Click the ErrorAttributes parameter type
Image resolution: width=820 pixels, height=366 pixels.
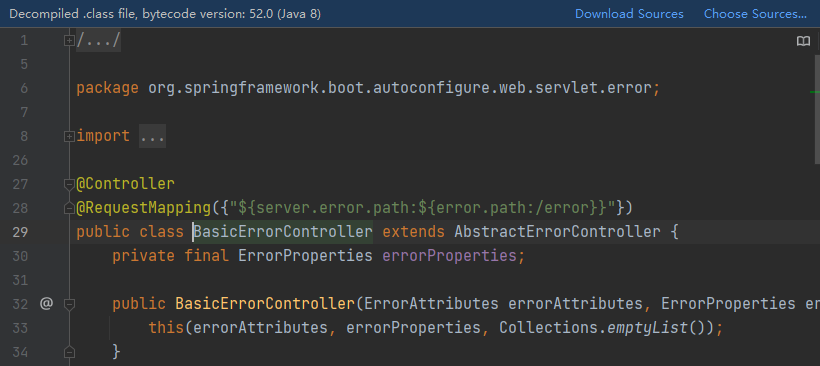click(x=431, y=304)
